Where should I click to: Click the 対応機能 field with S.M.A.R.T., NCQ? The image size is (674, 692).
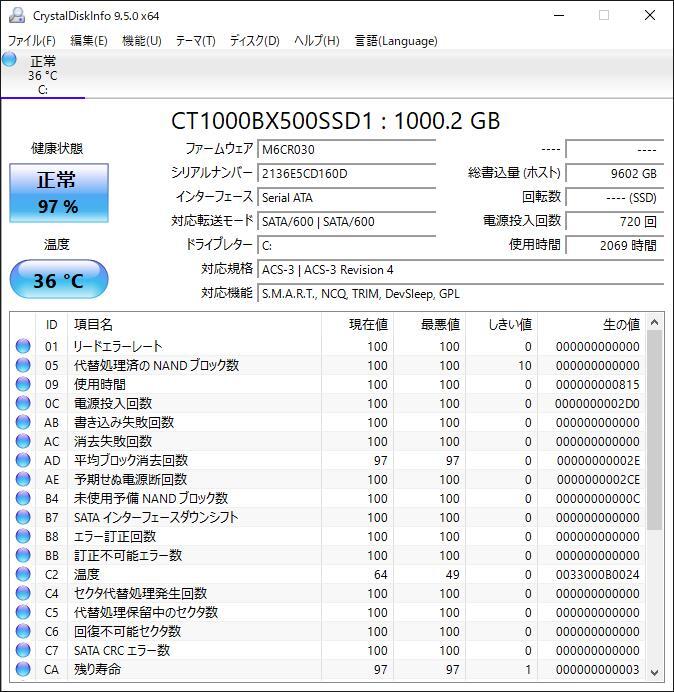tap(460, 293)
